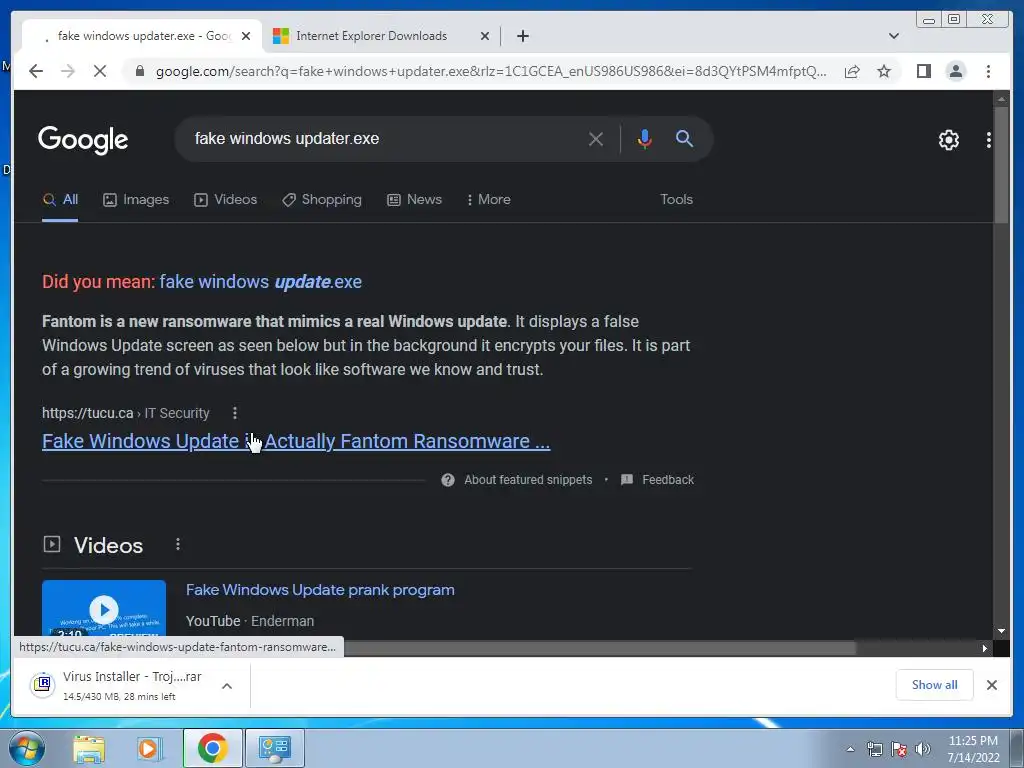
Task: Search by voice microphone
Action: point(645,138)
